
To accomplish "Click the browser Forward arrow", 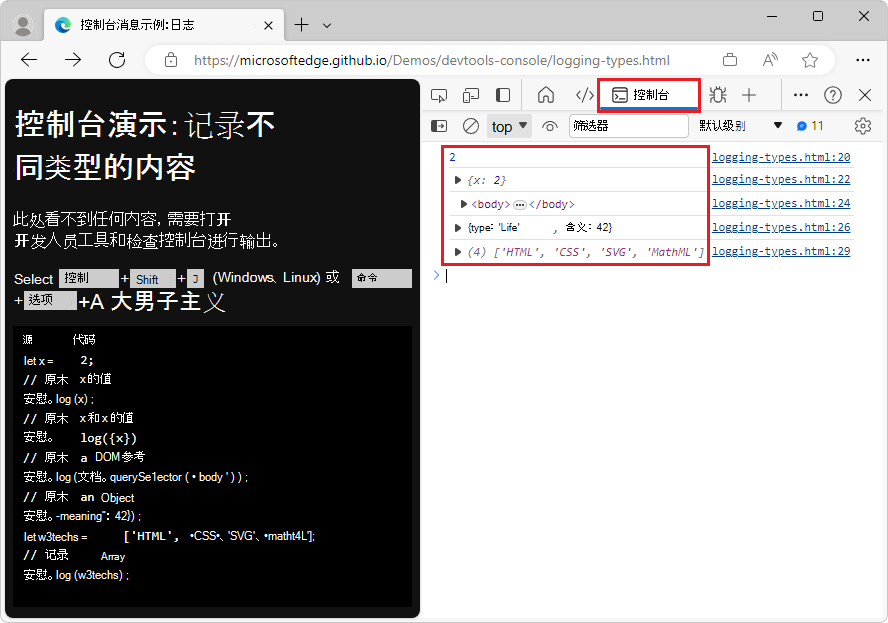I will (x=73, y=59).
